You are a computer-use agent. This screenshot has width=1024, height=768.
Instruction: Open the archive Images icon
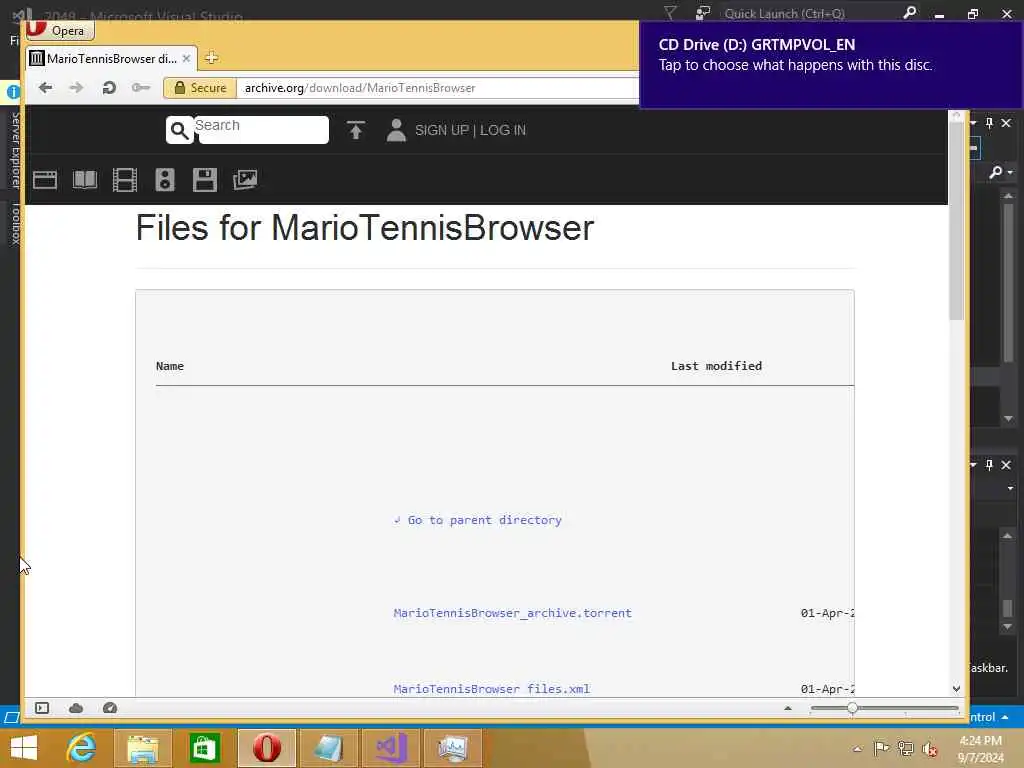[245, 180]
